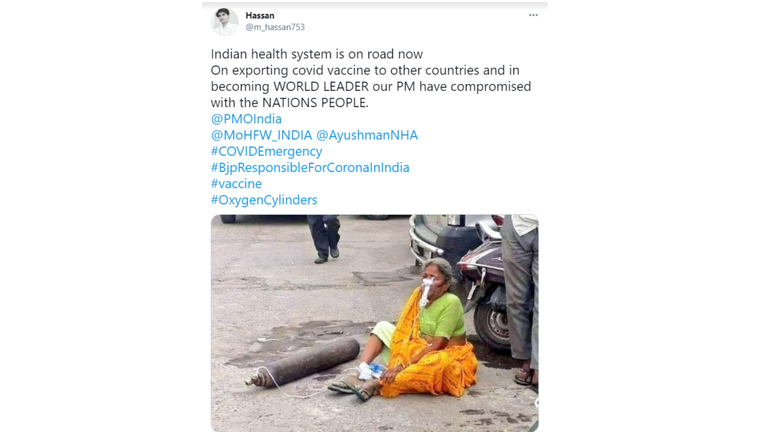
Task: Click the words WORLD LEADER in tweet
Action: pyautogui.click(x=321, y=87)
